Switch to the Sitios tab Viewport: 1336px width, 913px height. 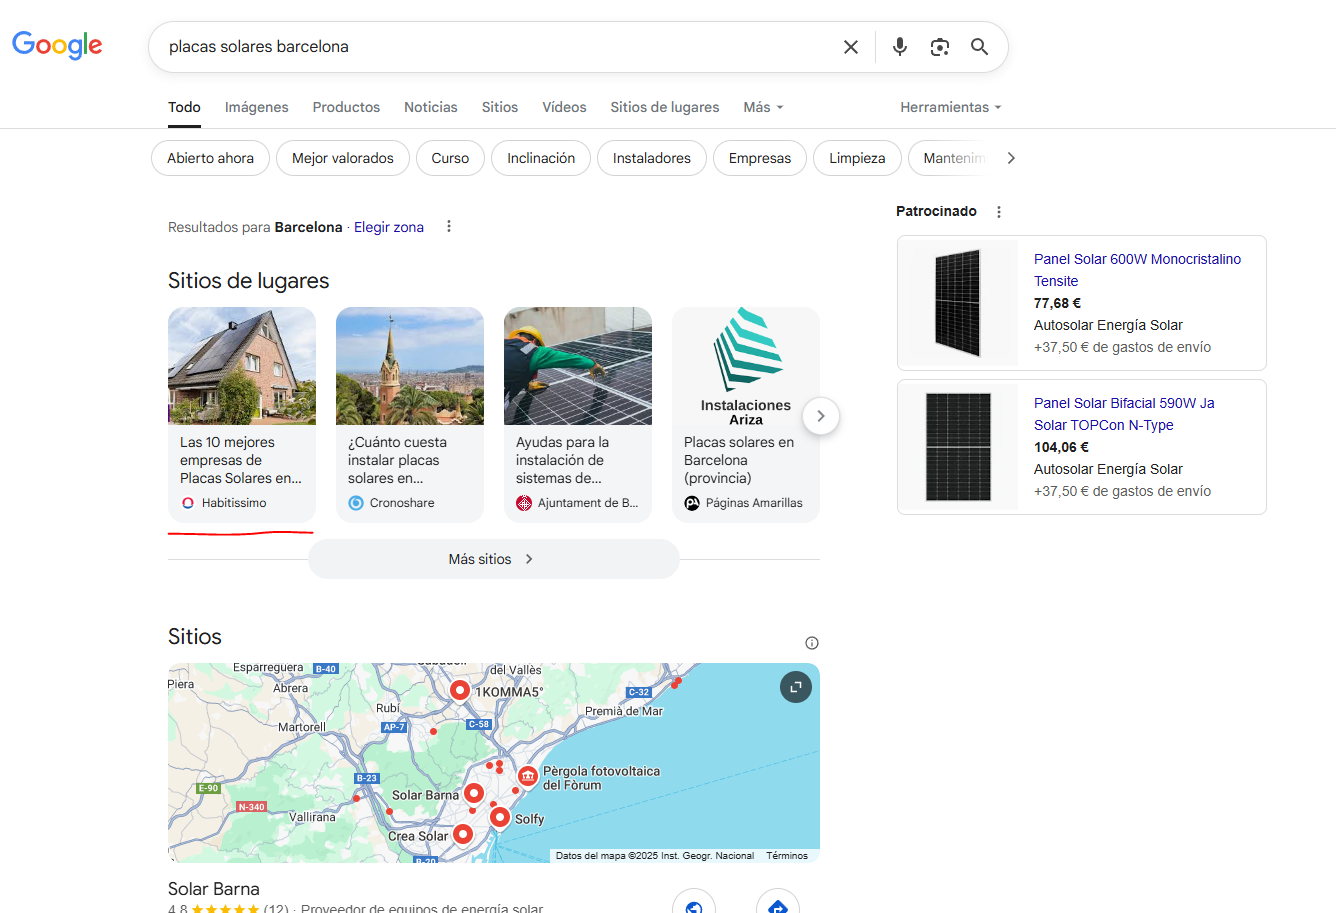click(500, 107)
